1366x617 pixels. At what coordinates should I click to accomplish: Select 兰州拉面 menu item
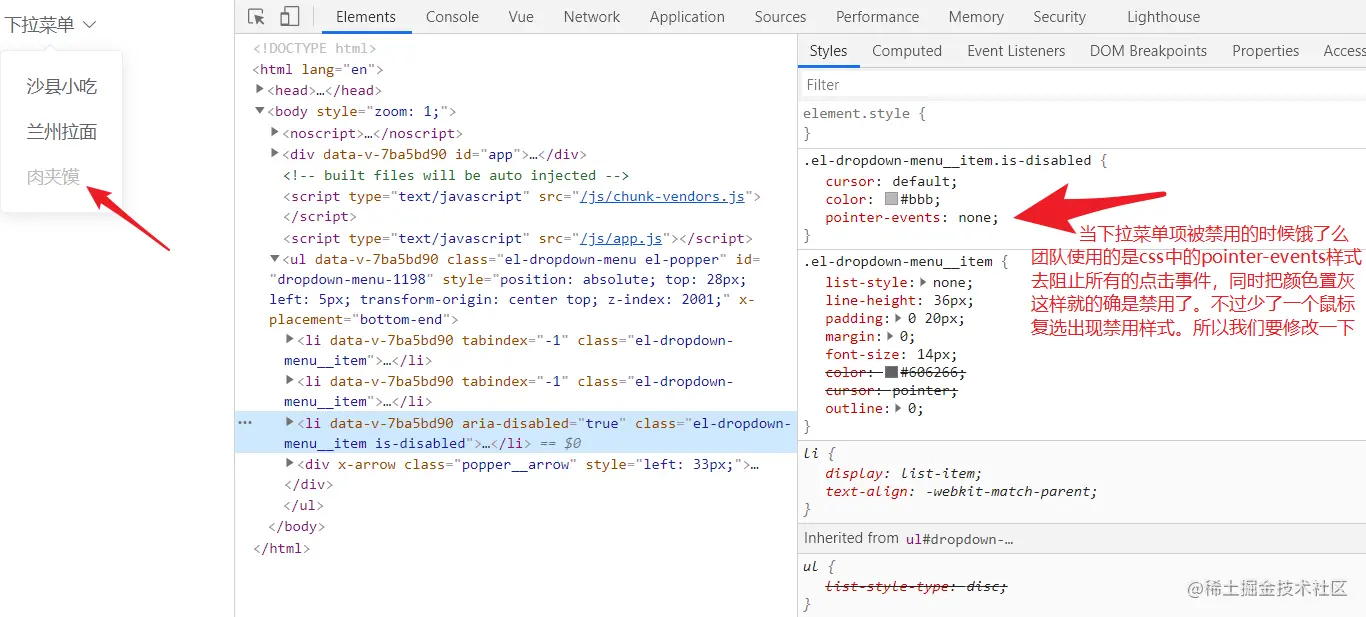point(62,132)
